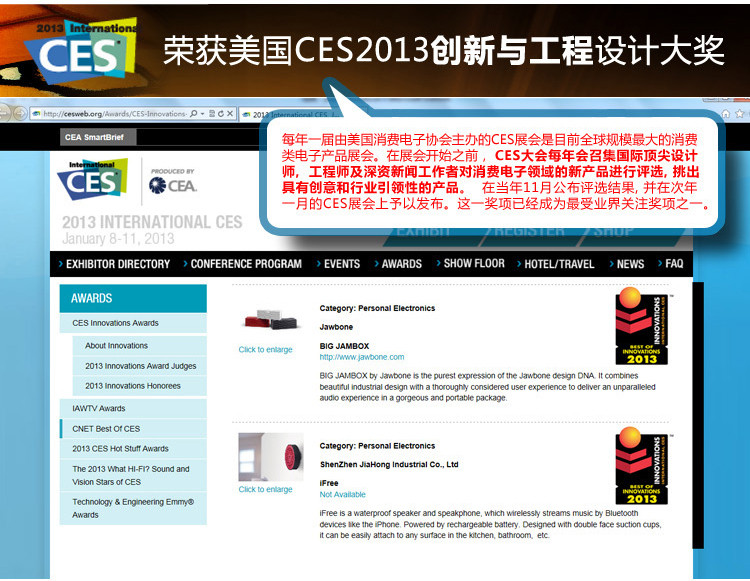The image size is (750, 581).
Task: Open About Innovations sidebar link
Action: pos(140,346)
